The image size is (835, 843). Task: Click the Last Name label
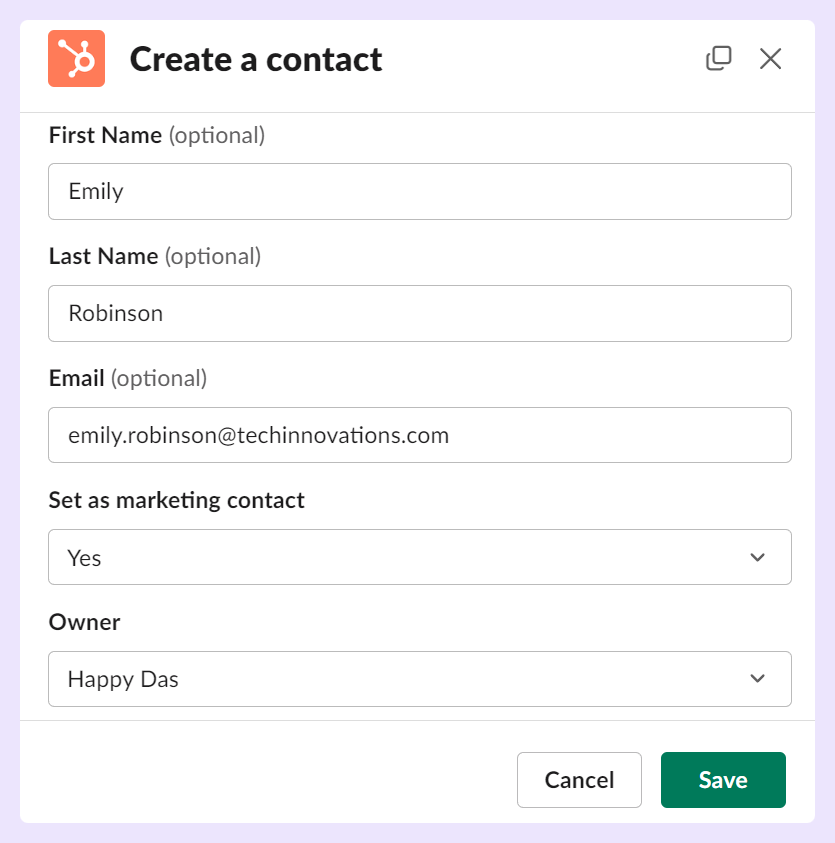[104, 256]
